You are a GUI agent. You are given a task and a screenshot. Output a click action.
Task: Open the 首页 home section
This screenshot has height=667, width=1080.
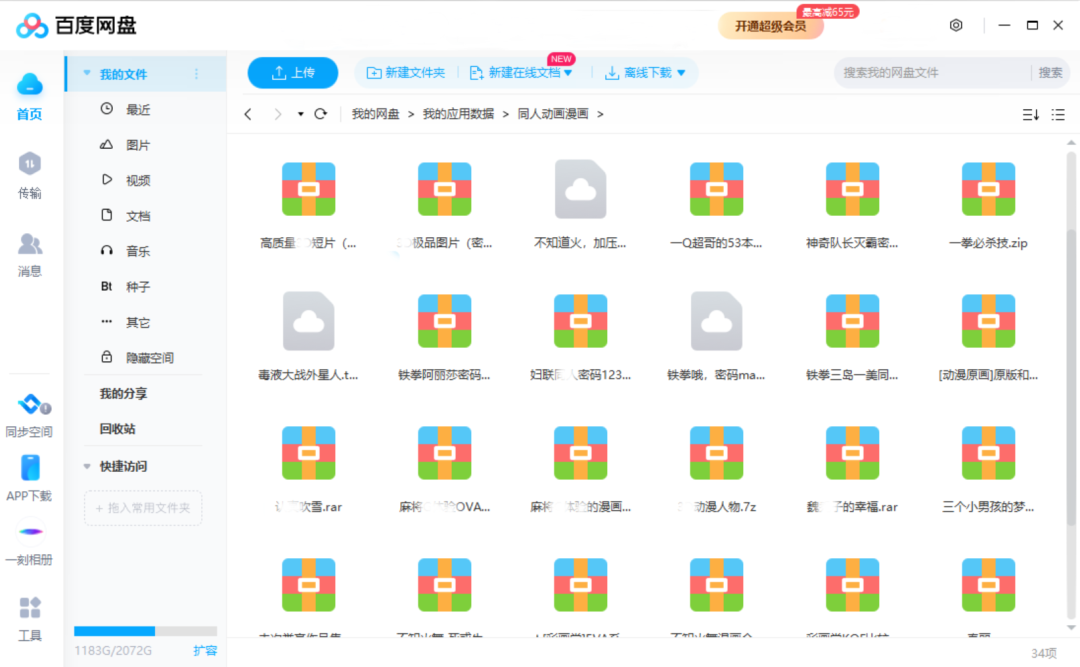(29, 96)
